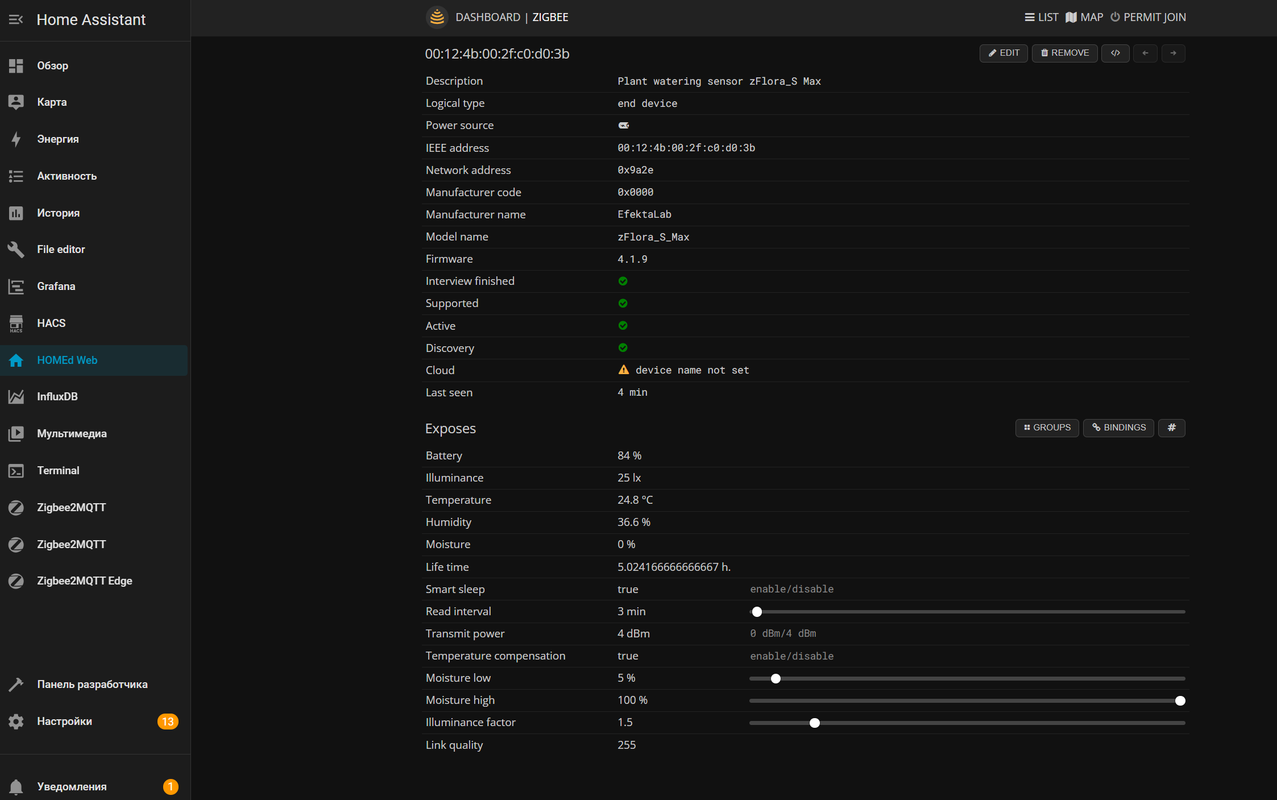1277x800 pixels.
Task: Open HACS in the sidebar
Action: [51, 323]
